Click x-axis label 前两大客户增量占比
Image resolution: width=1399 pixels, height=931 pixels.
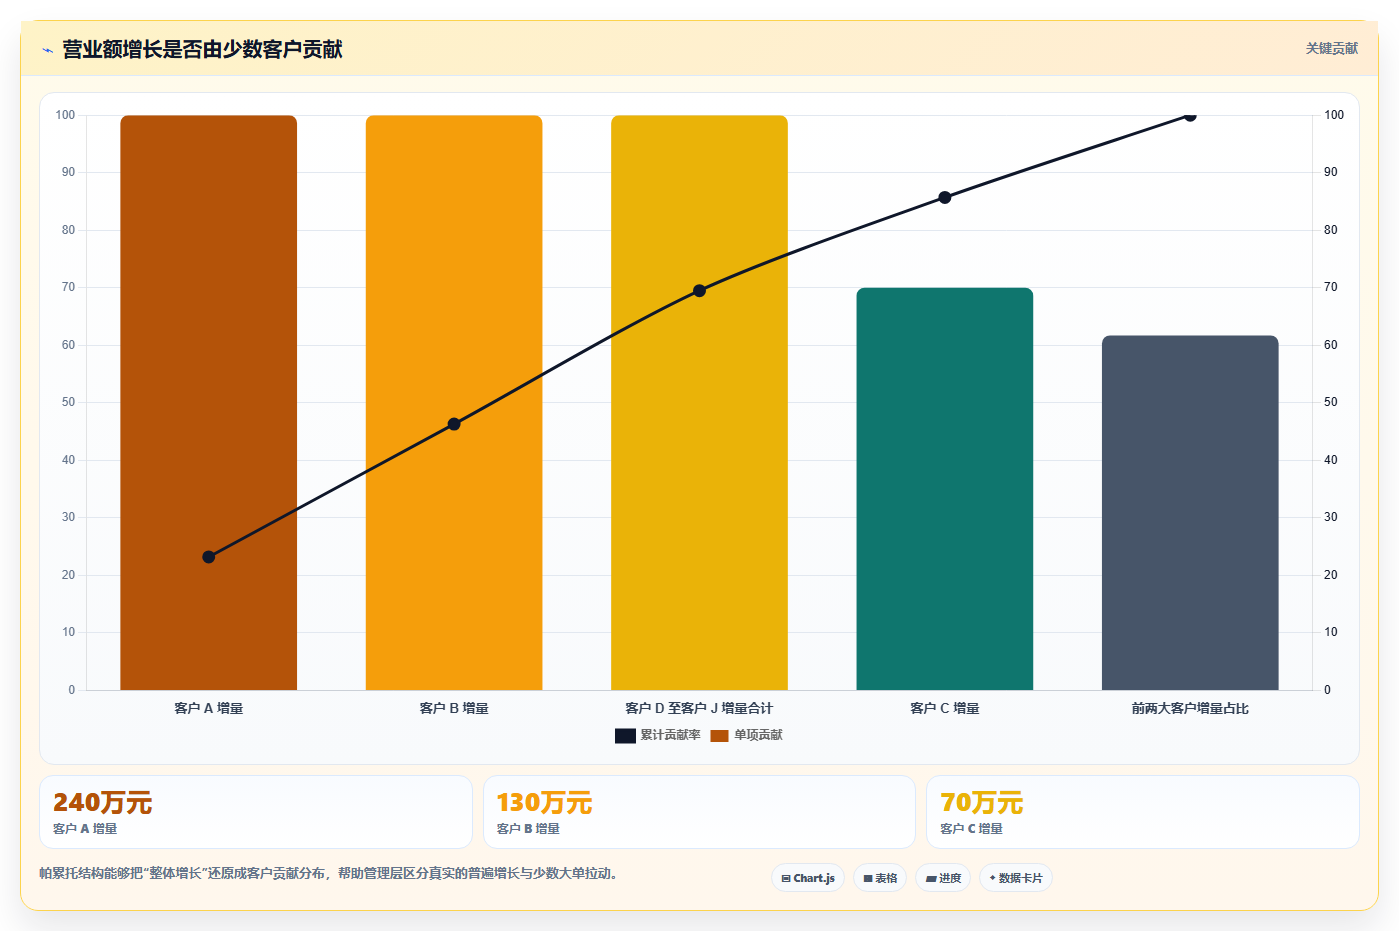coord(1190,708)
